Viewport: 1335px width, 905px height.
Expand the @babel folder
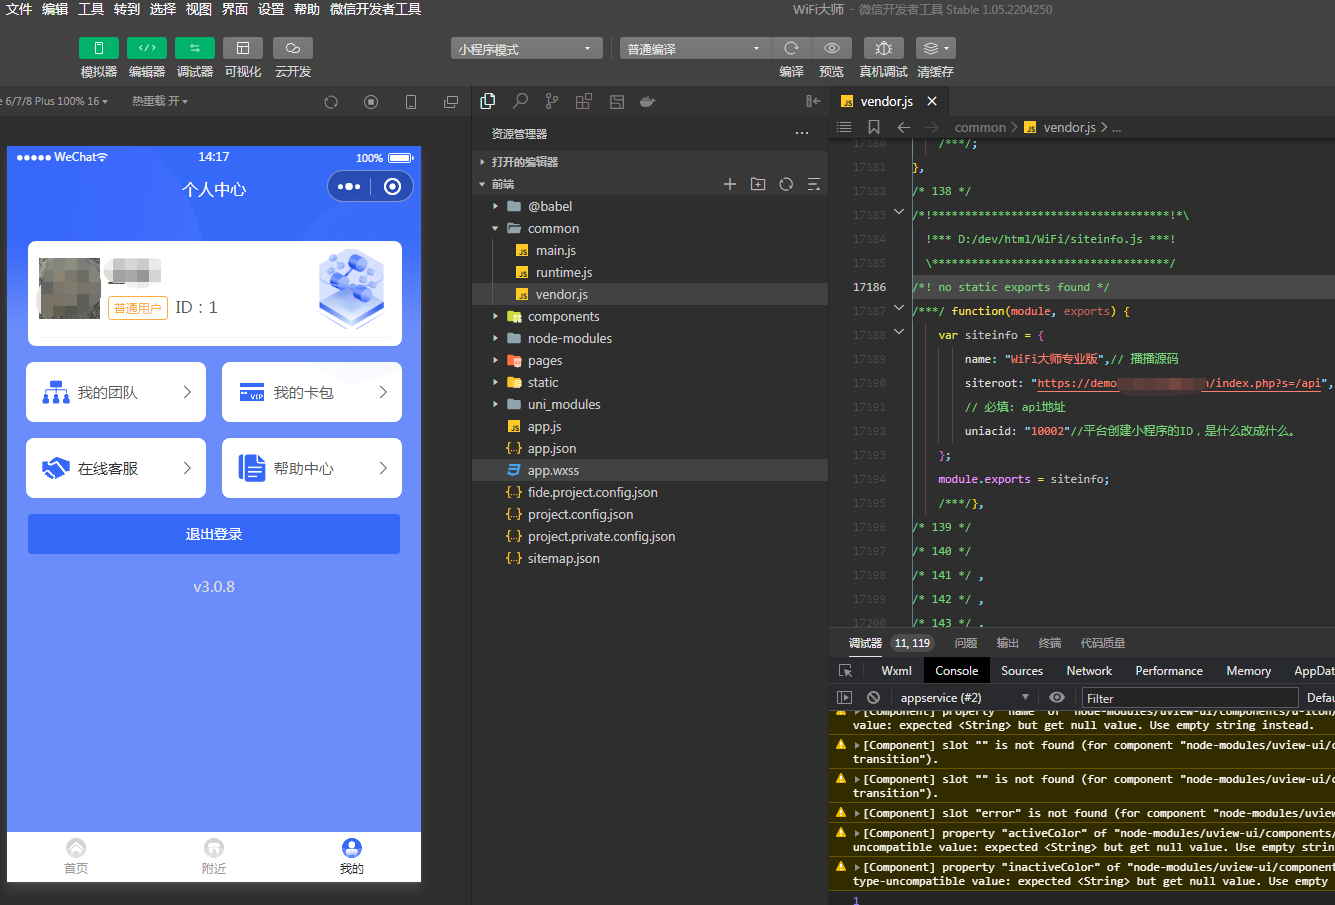tap(650, 206)
